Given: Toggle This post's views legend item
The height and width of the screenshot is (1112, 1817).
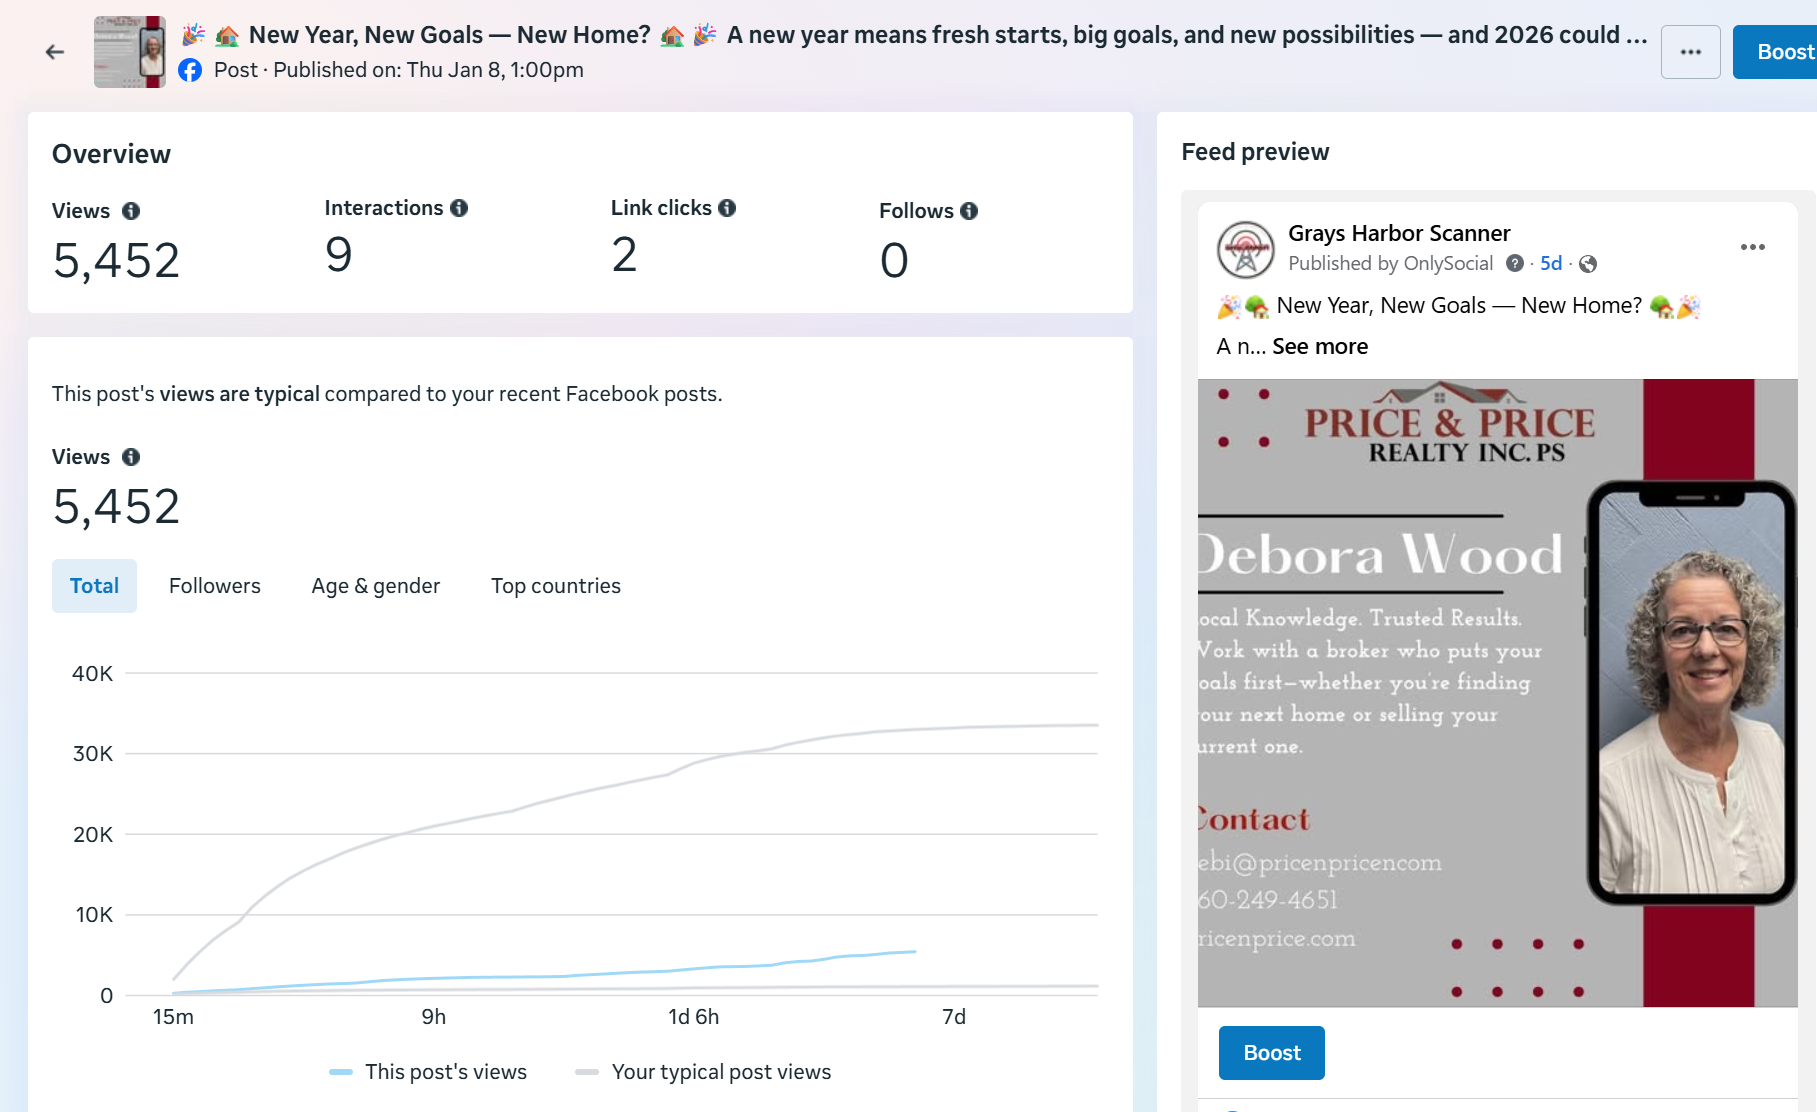Looking at the screenshot, I should [x=428, y=1072].
